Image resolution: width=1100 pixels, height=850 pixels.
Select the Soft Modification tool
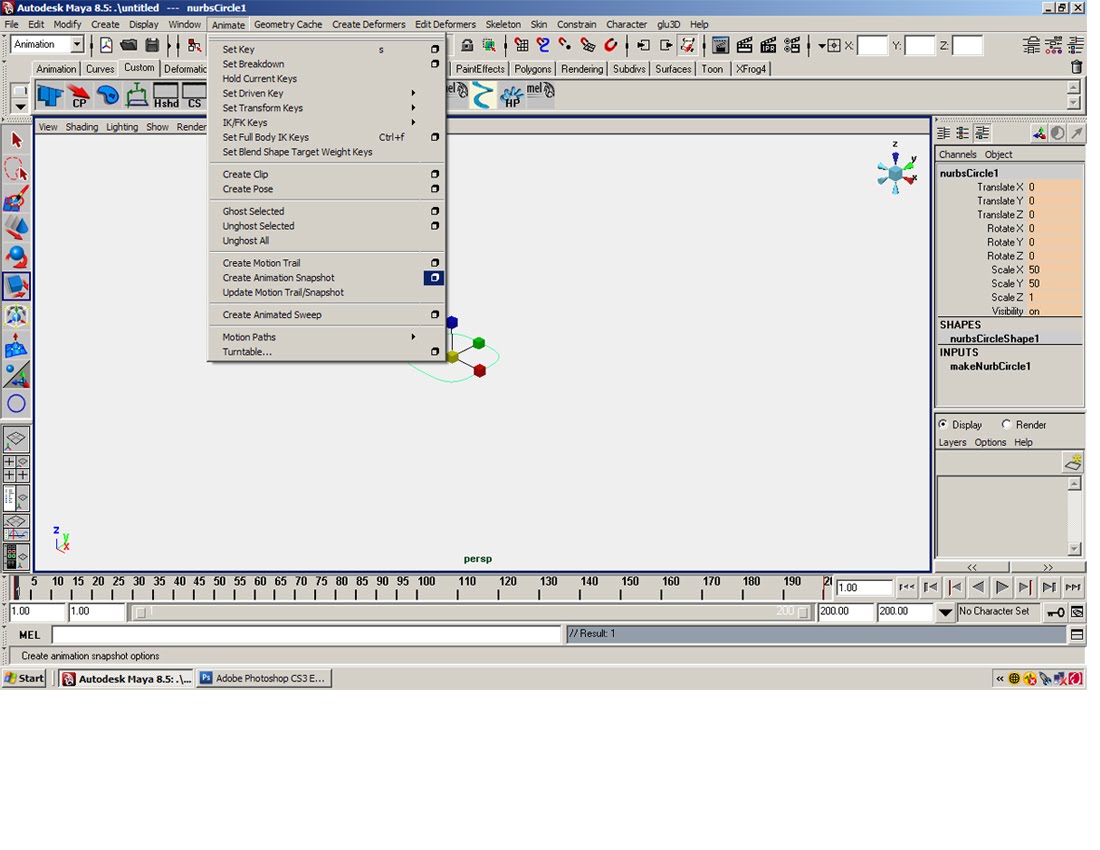[x=16, y=345]
